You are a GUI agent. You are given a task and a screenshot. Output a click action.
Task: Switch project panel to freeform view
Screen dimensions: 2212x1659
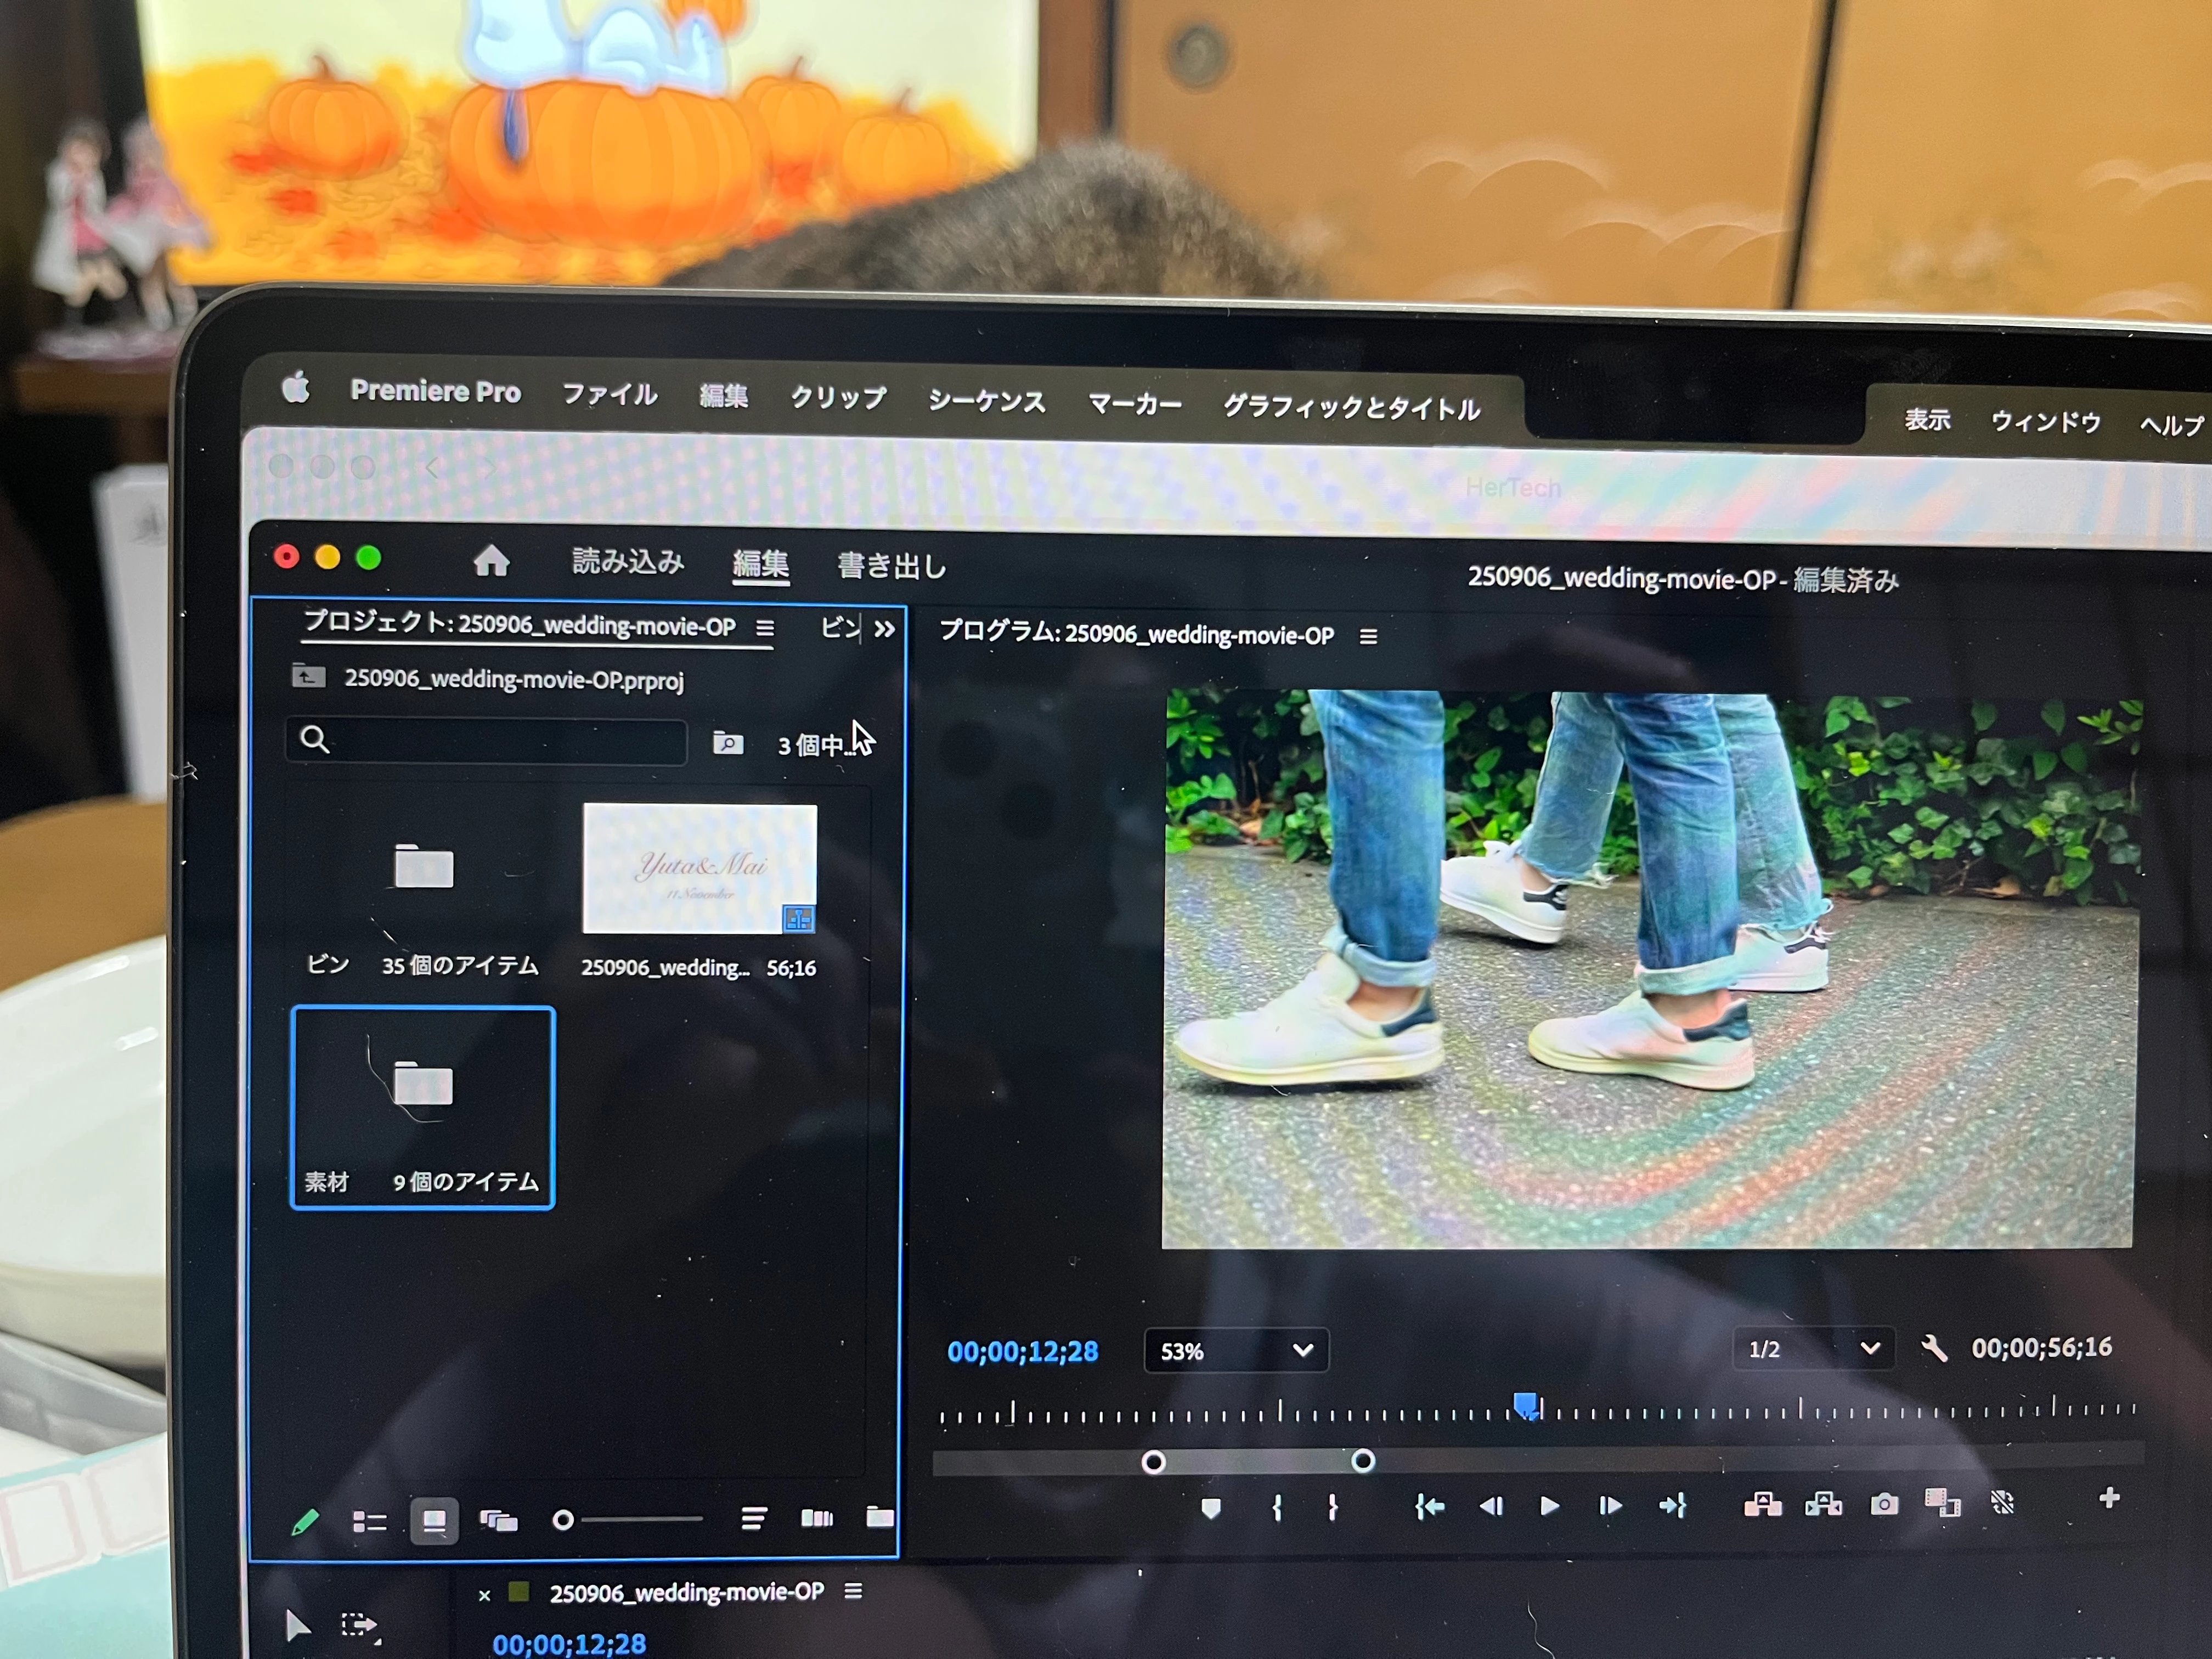click(x=498, y=1522)
